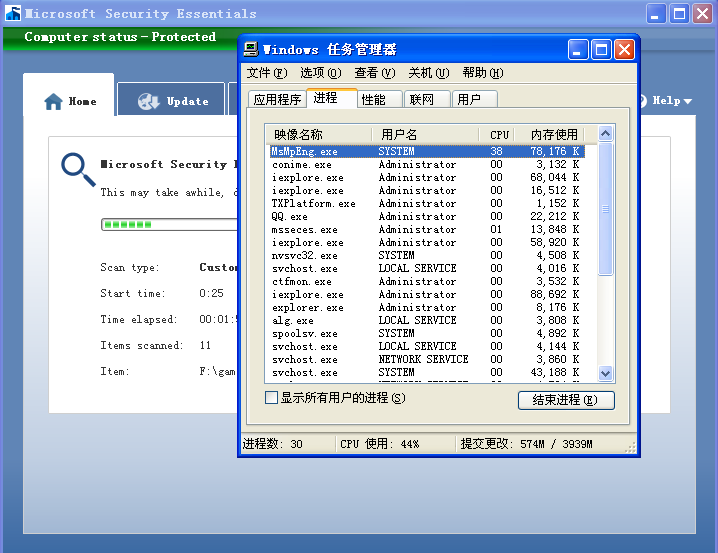The width and height of the screenshot is (718, 553).
Task: Sort by the CPU column header
Action: (497, 135)
